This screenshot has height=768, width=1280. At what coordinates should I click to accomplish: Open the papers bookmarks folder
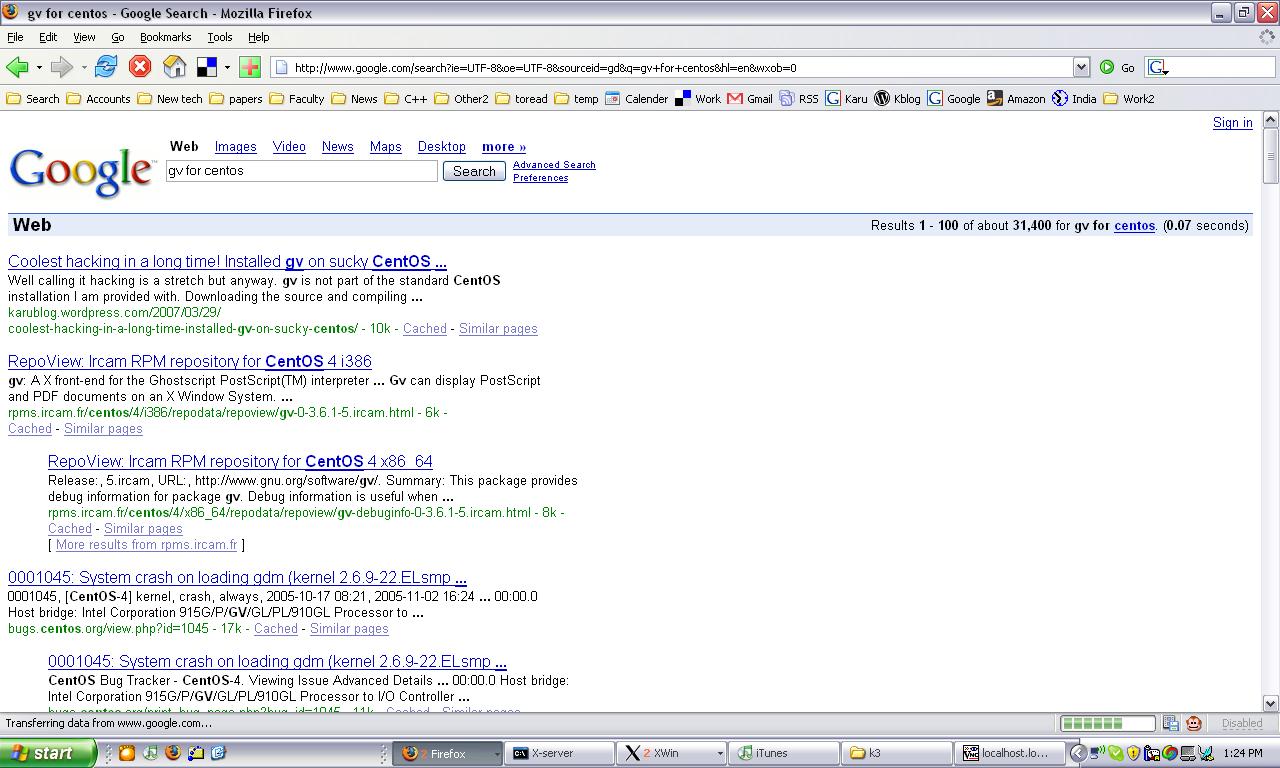235,98
